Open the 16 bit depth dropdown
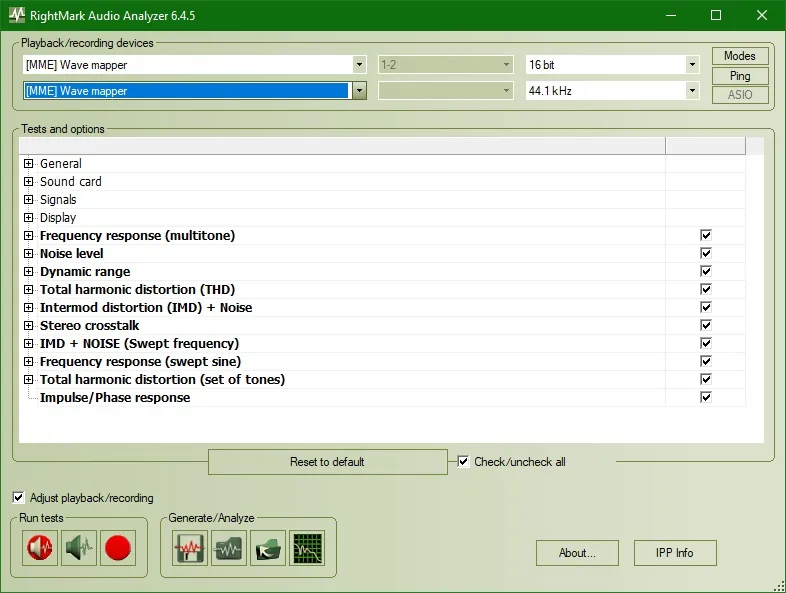The width and height of the screenshot is (786, 593). [692, 65]
